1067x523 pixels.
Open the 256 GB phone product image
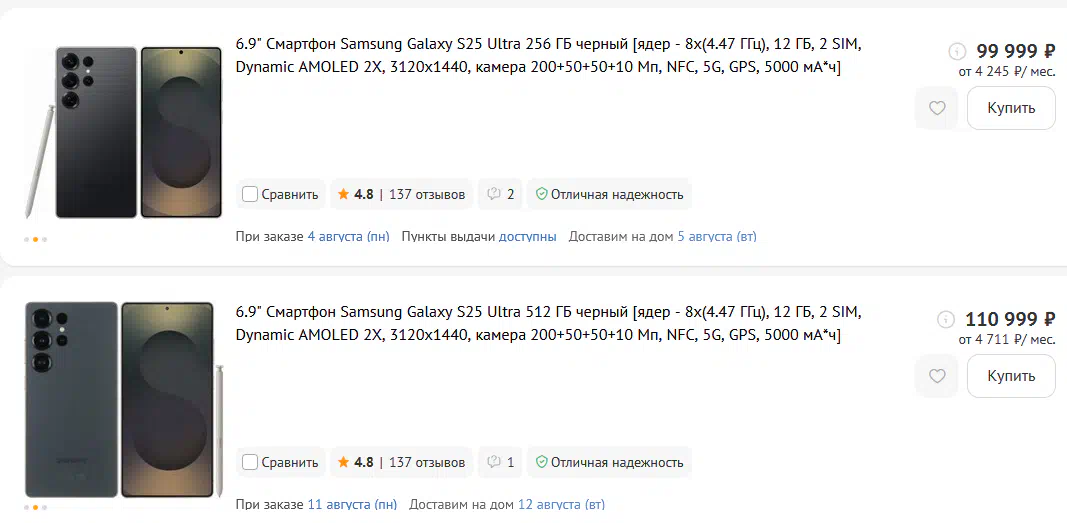coord(123,132)
